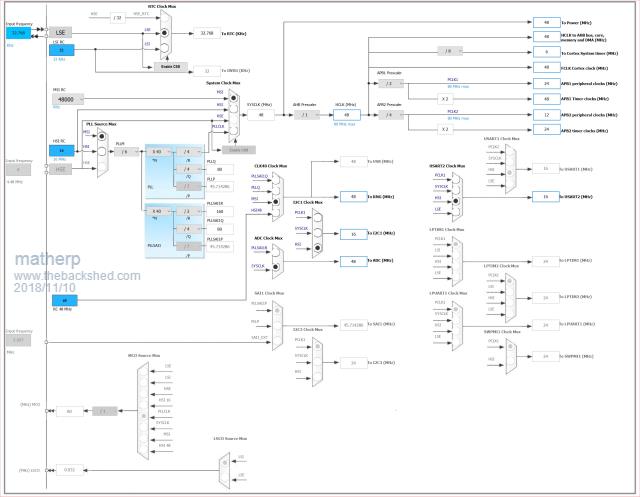Select MSI in PLL Source Mux
640x497 pixels.
[x=104, y=132]
